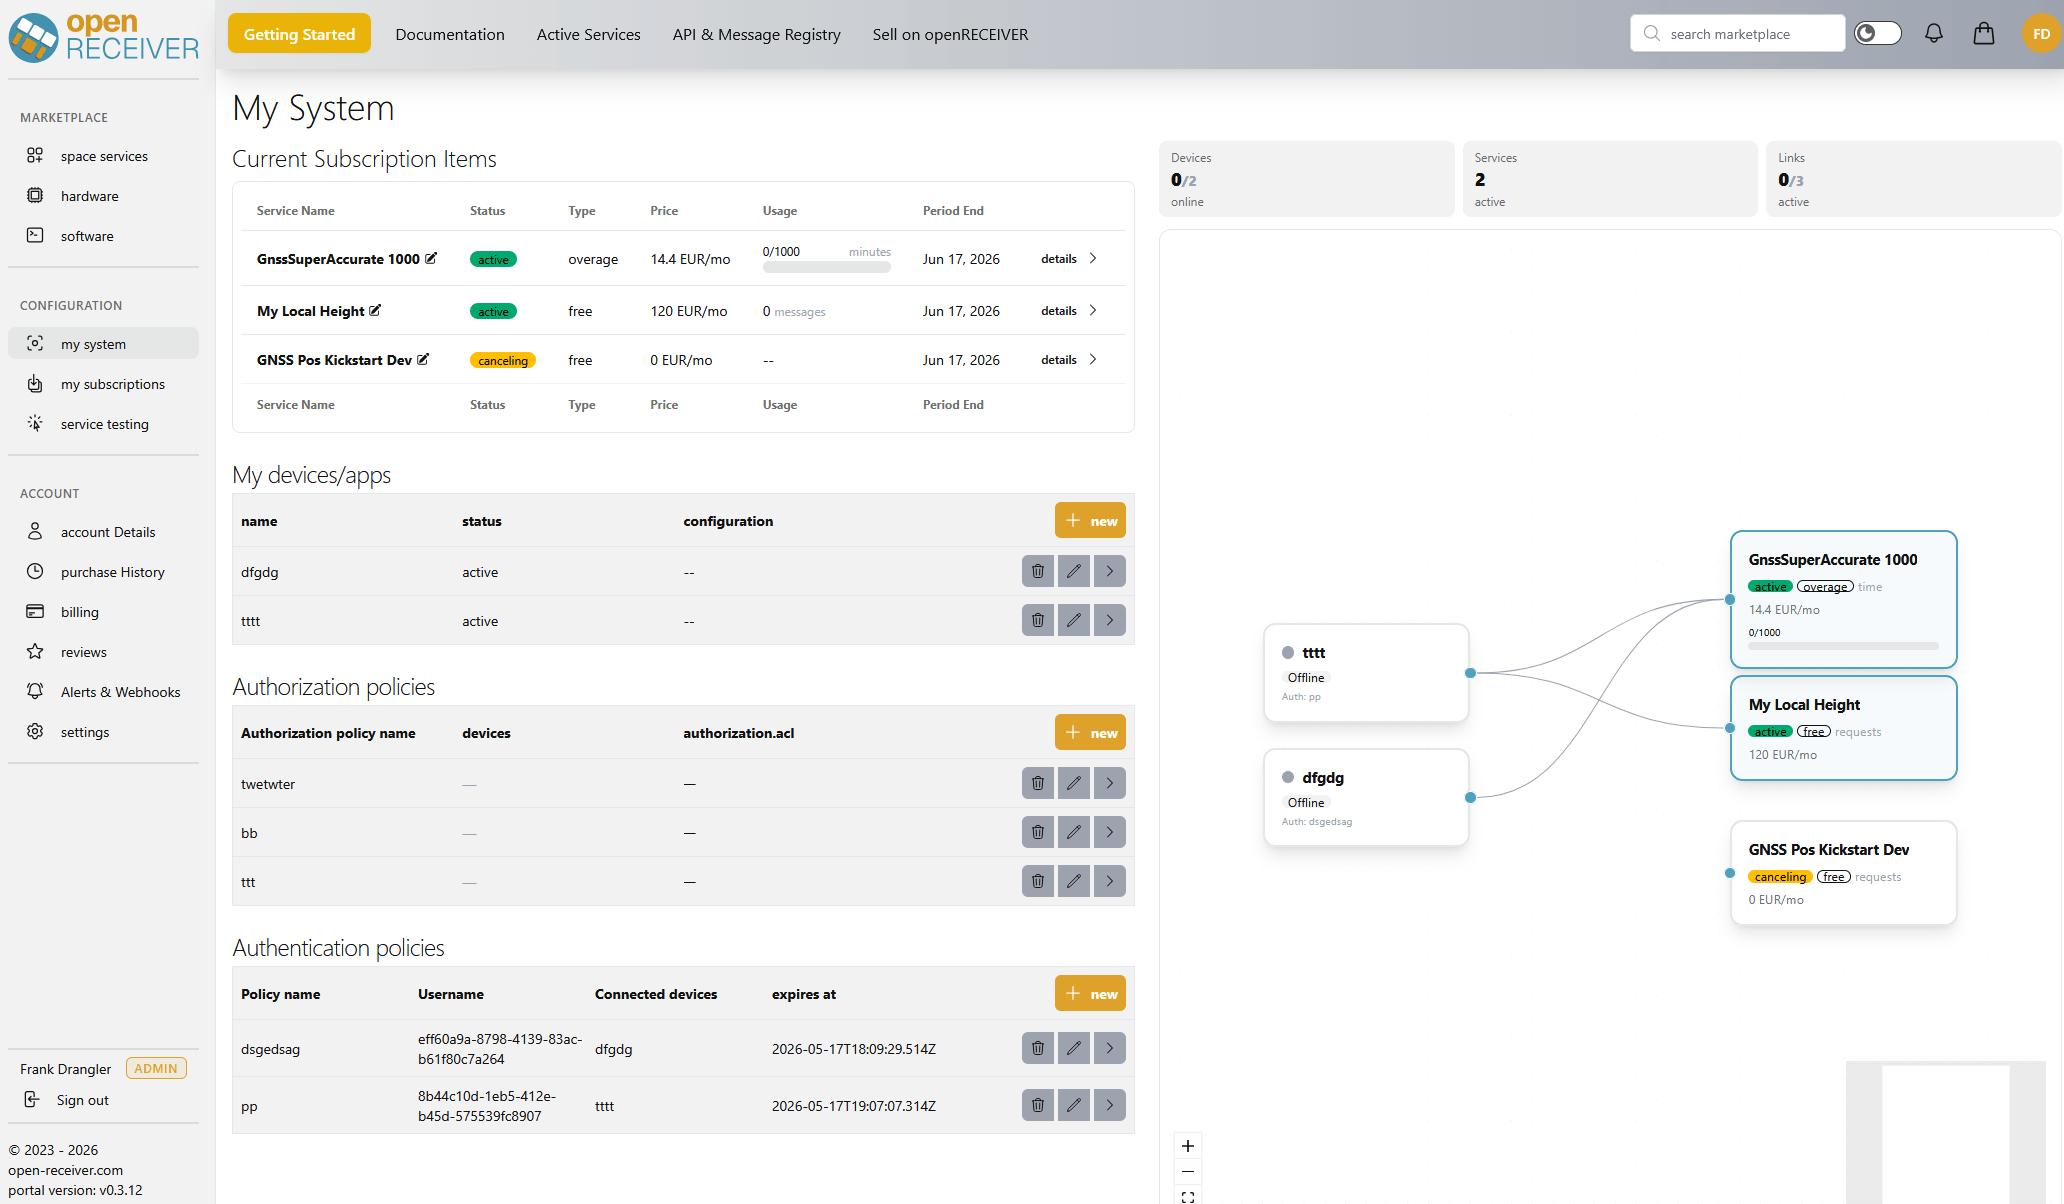Open Alerts & Webhooks page
Screen dimensions: 2064x1204
tap(103, 692)
